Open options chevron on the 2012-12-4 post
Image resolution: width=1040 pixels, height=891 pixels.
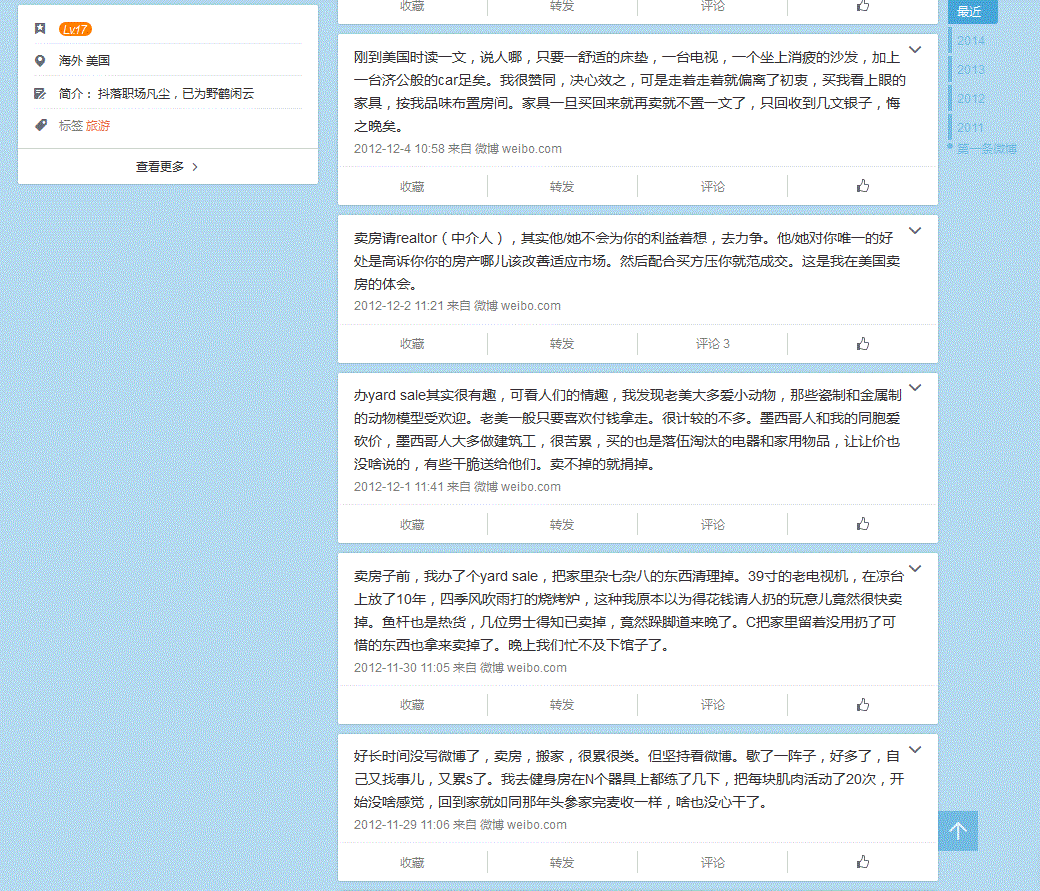(x=914, y=50)
